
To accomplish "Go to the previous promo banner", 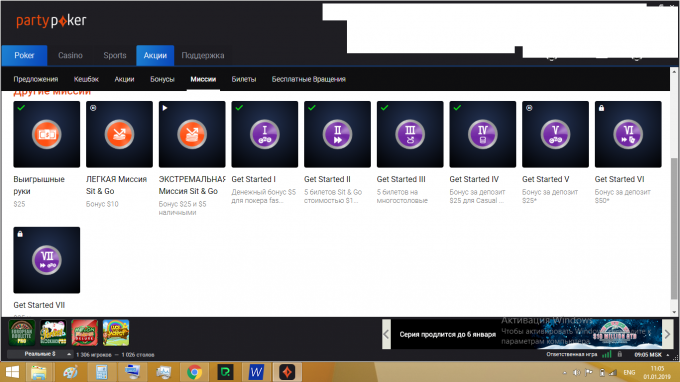I will click(x=386, y=334).
